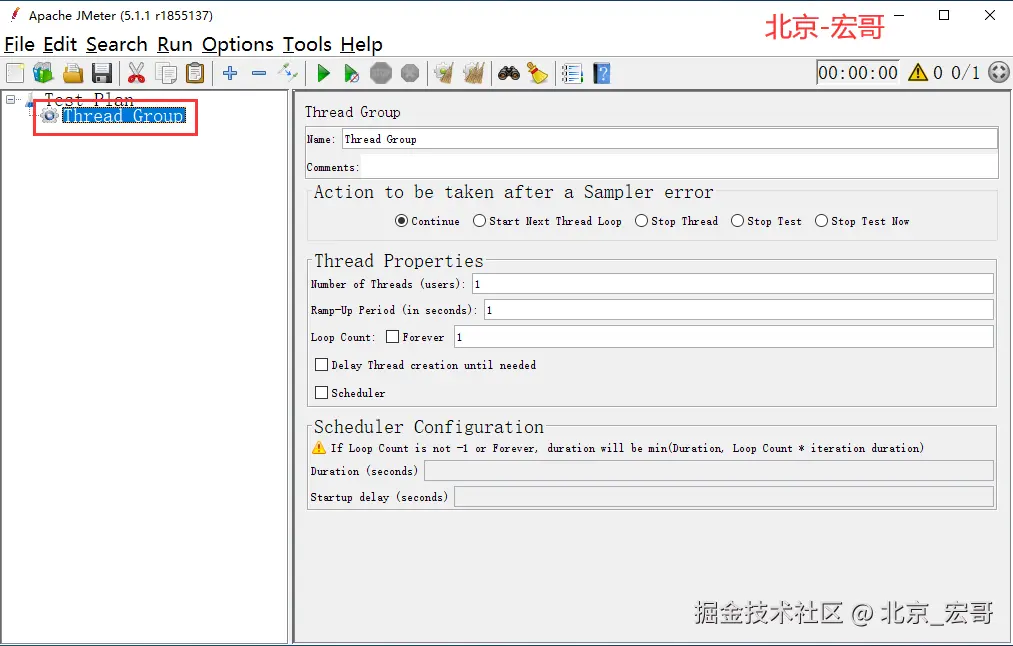
Task: Click the 00:00:00 elapsed time display
Action: point(857,72)
